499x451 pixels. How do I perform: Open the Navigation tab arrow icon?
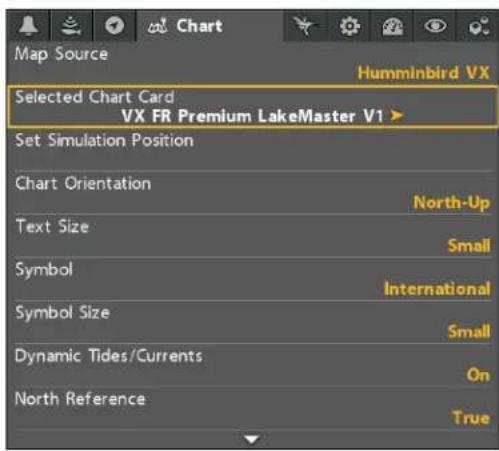[x=114, y=26]
